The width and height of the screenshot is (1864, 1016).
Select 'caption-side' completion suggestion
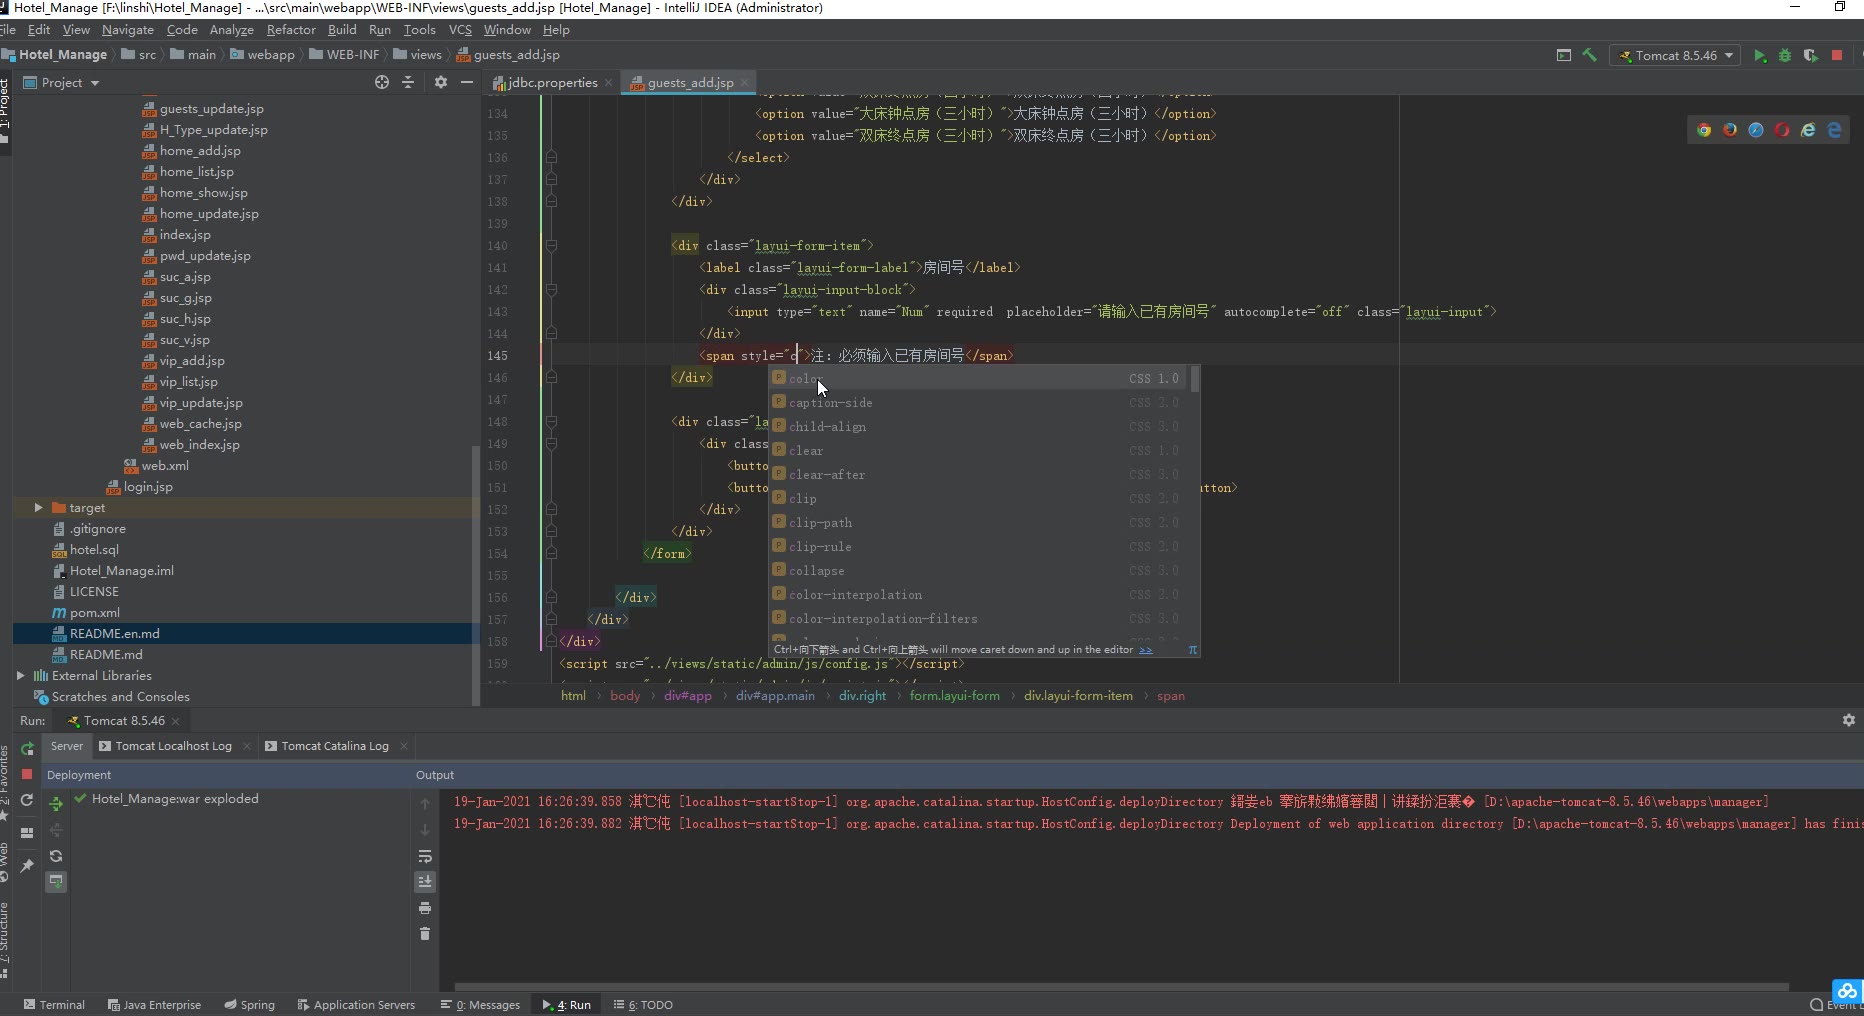[979, 403]
